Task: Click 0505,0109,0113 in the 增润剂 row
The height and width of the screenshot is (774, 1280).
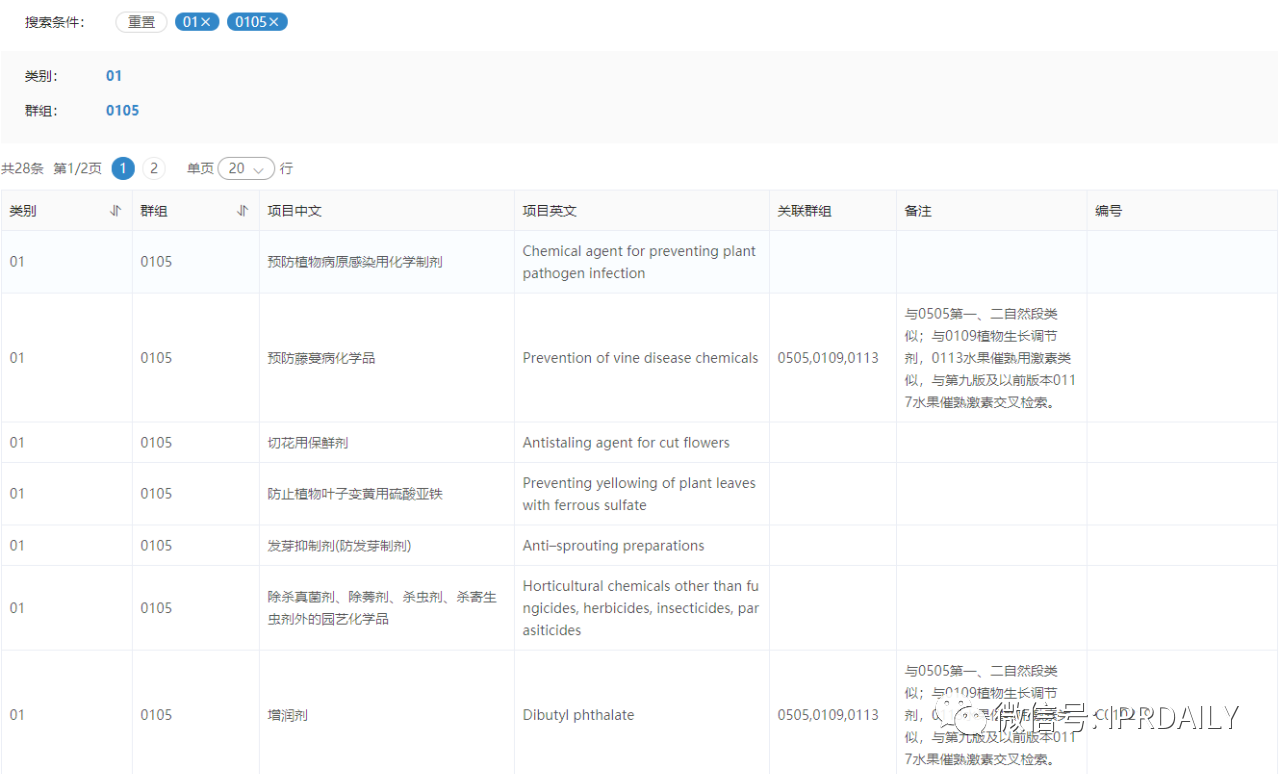Action: pyautogui.click(x=828, y=715)
